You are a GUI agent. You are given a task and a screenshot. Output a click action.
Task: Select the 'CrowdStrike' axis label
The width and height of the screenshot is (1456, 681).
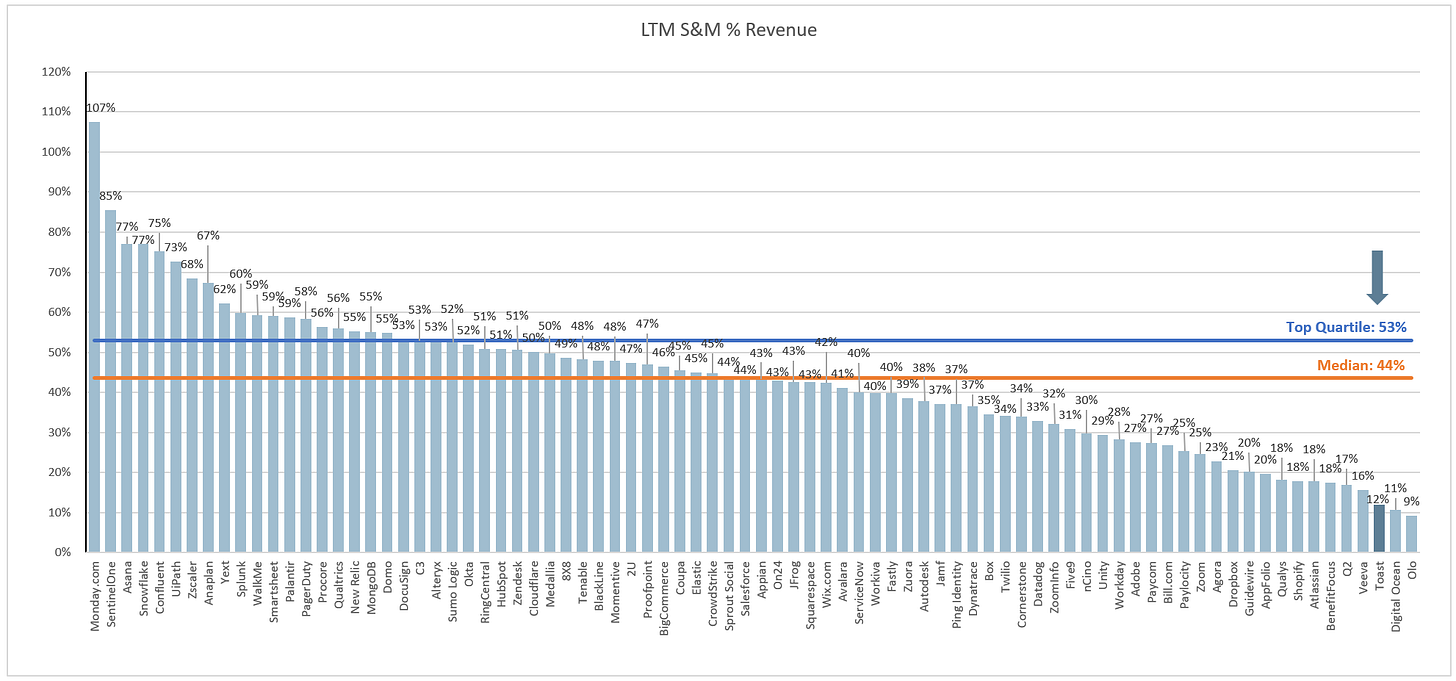713,591
